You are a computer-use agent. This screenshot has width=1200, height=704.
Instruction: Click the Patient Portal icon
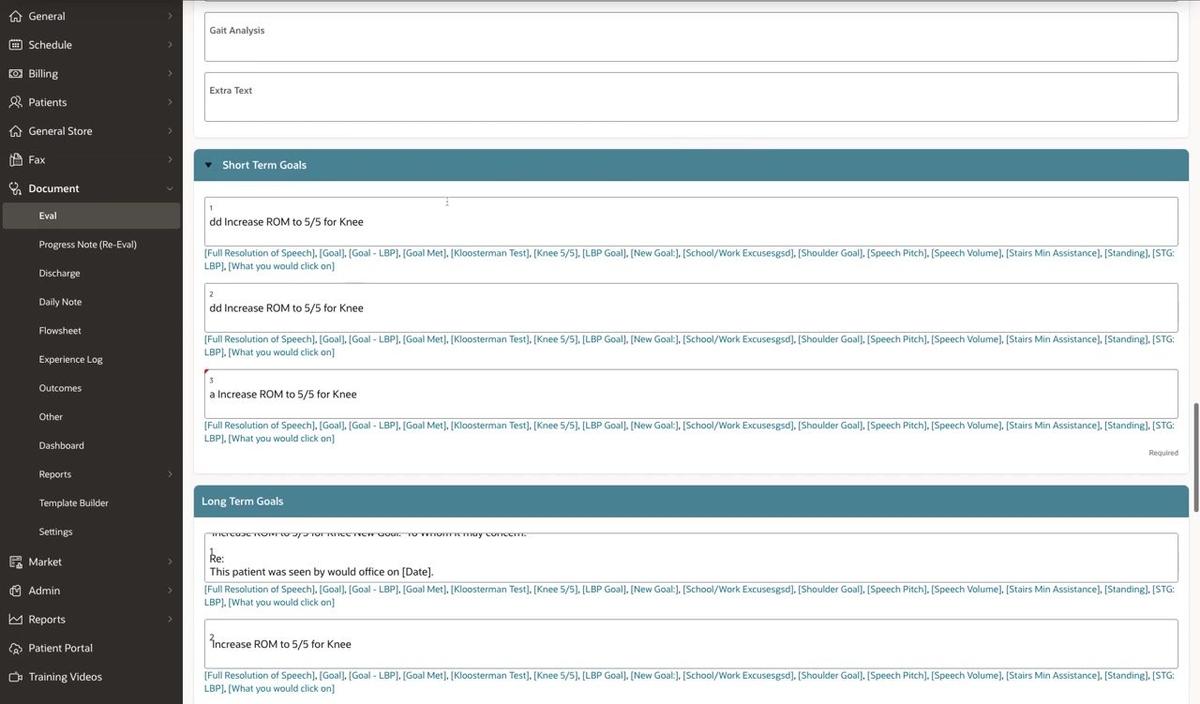tap(15, 648)
